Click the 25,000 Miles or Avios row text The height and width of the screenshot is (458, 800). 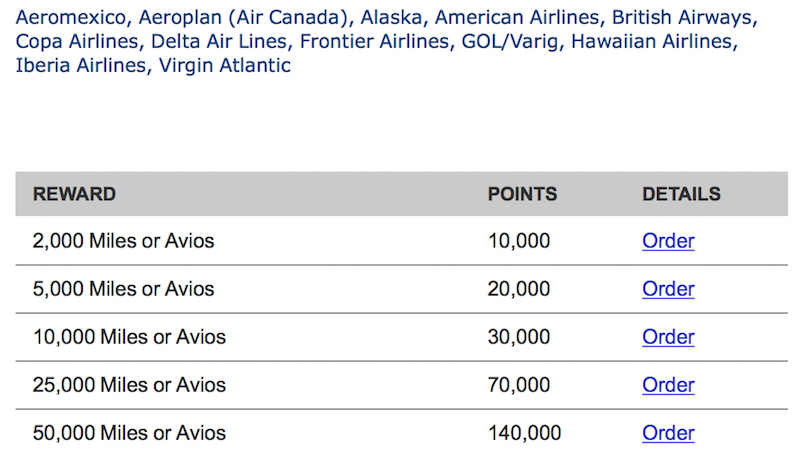(x=129, y=385)
